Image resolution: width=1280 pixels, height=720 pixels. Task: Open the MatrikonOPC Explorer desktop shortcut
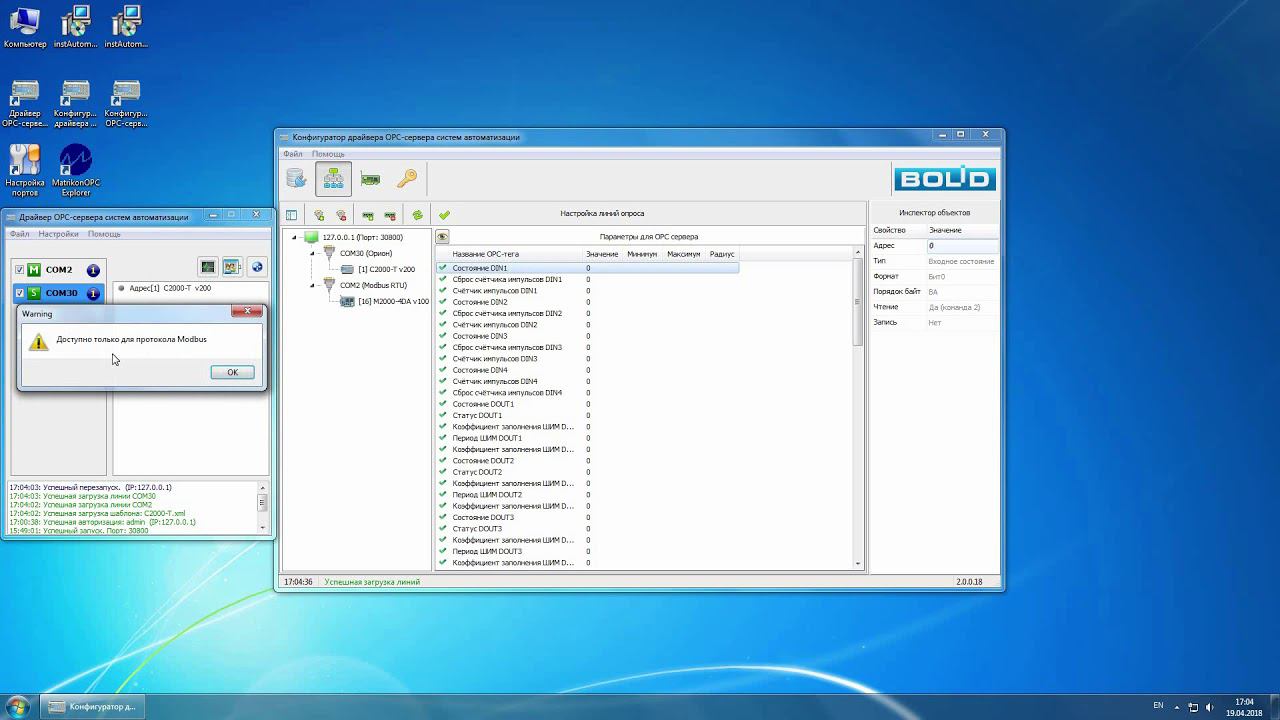76,170
